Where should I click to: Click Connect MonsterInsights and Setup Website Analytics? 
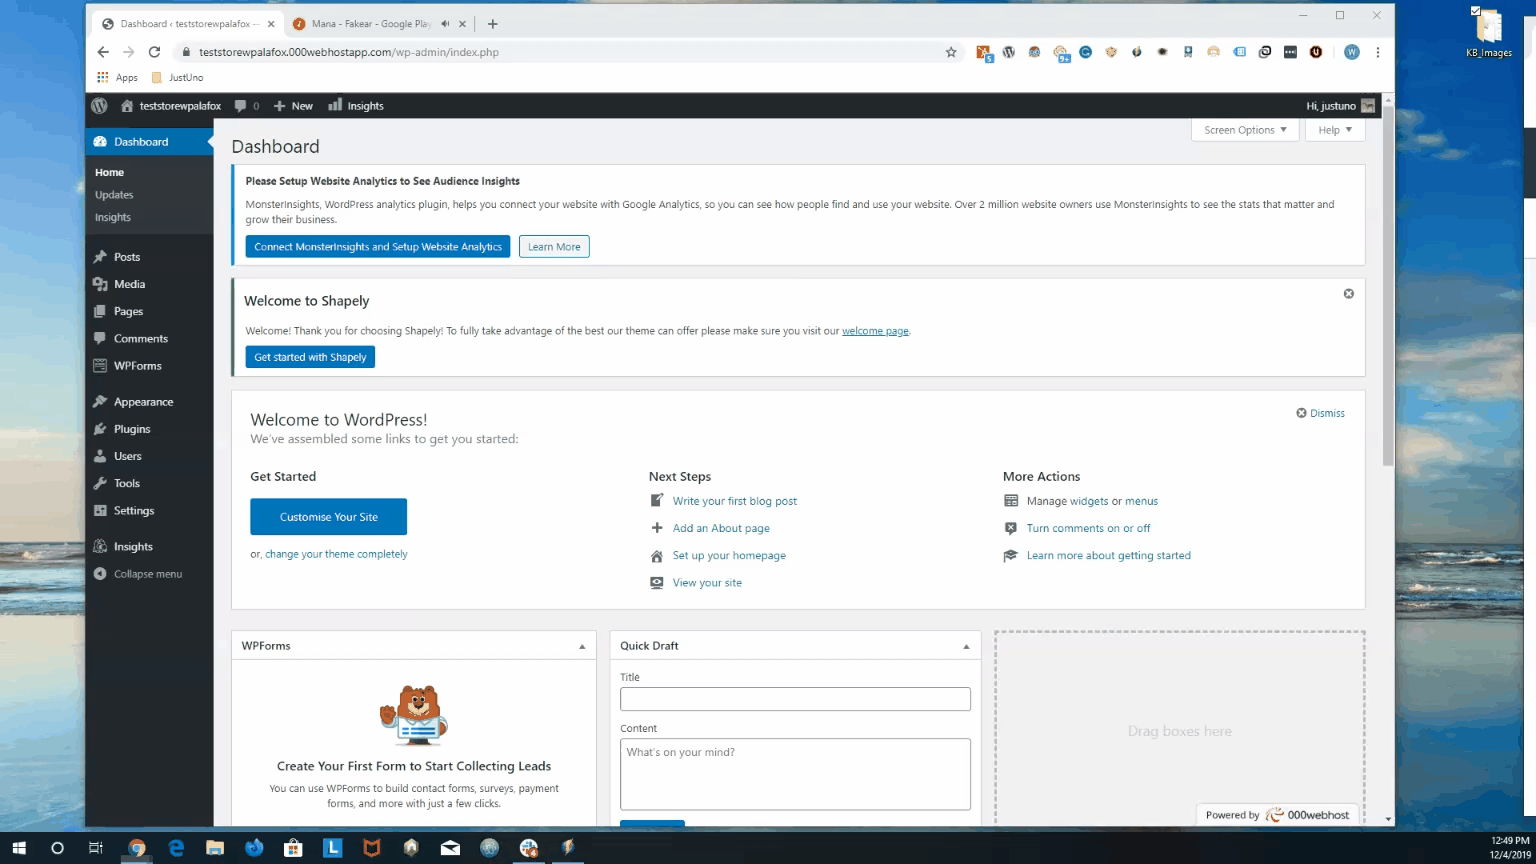[x=377, y=246]
